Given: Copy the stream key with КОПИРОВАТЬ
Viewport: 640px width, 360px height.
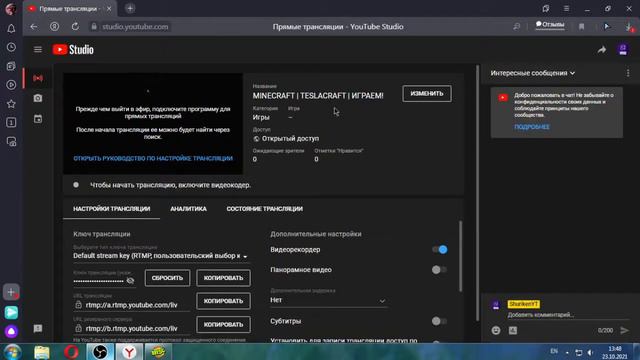Looking at the screenshot, I should (x=223, y=278).
